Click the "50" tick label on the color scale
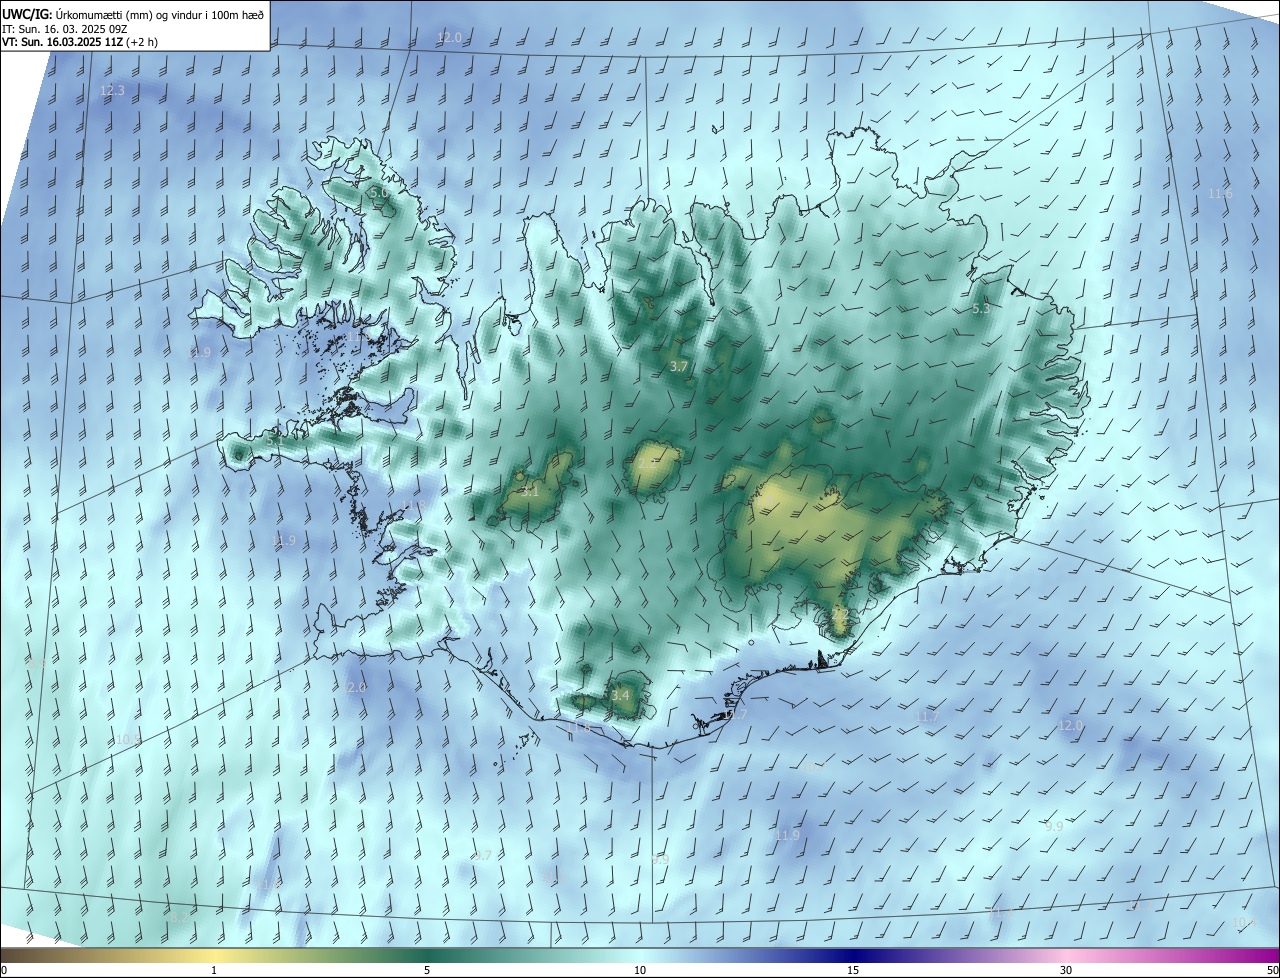1280x978 pixels. click(x=1273, y=970)
